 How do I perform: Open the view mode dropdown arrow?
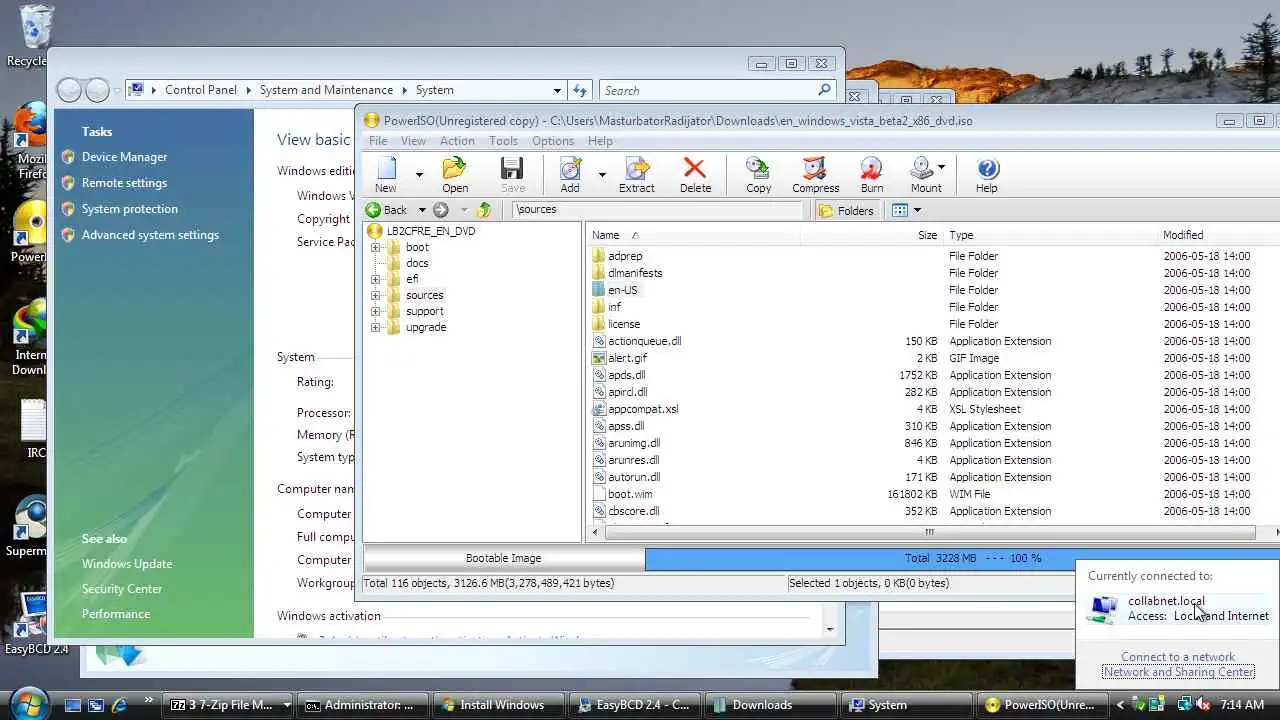coord(917,210)
